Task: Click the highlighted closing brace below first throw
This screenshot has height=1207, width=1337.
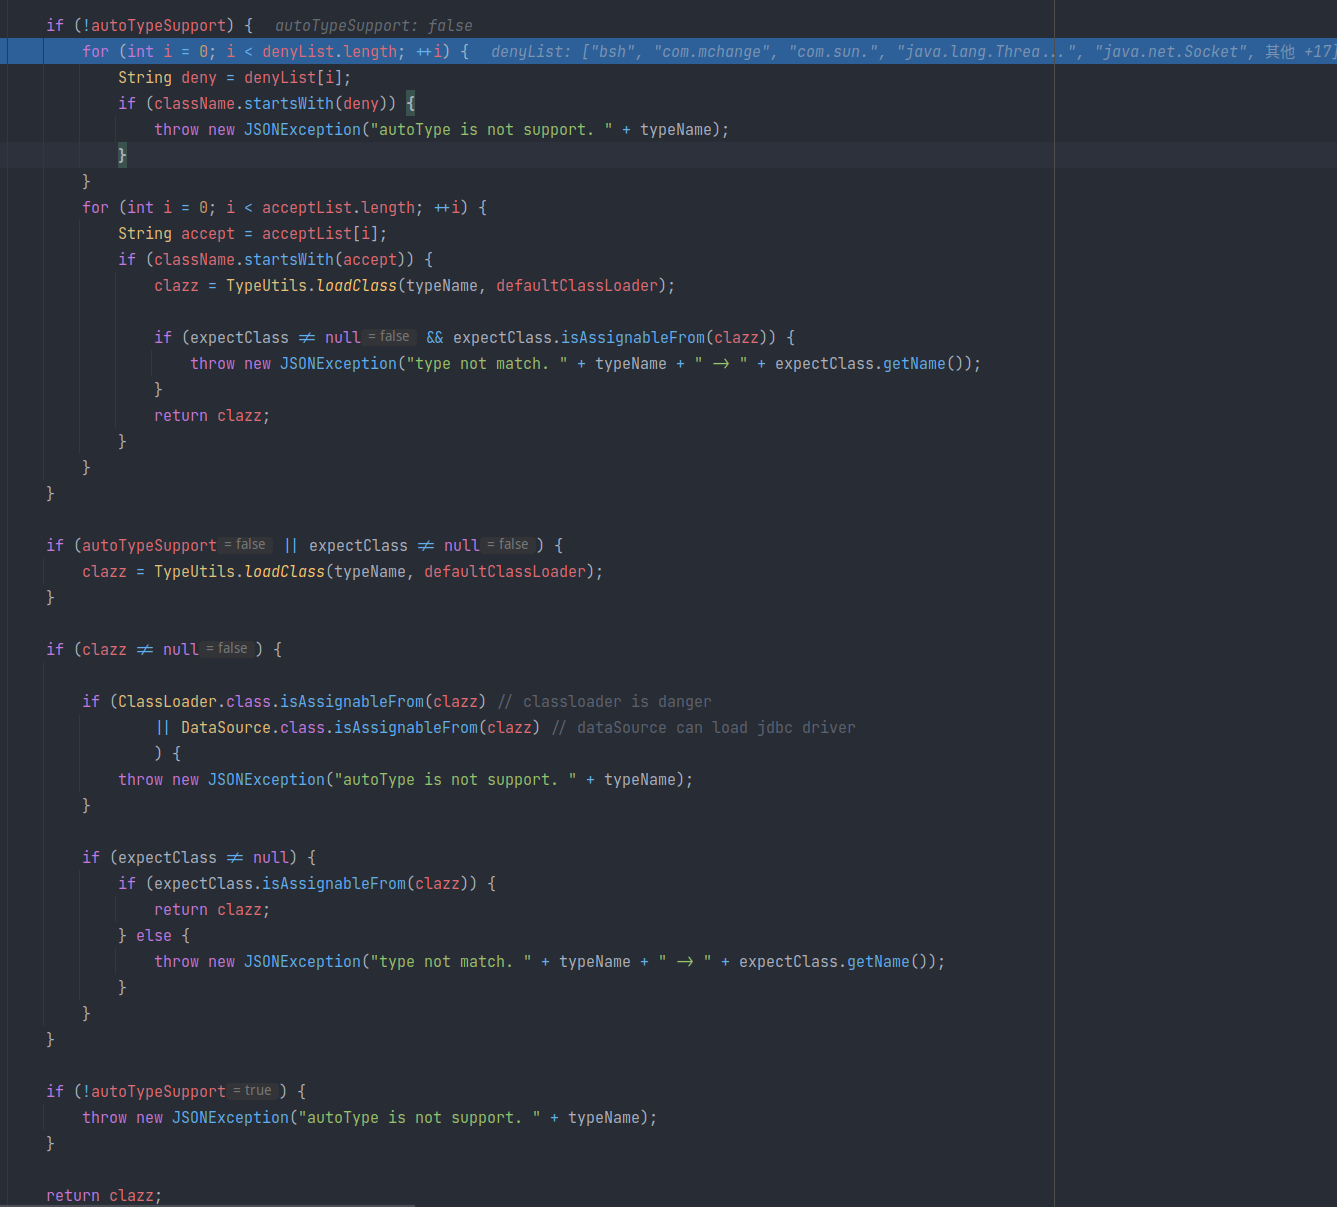Action: [122, 155]
